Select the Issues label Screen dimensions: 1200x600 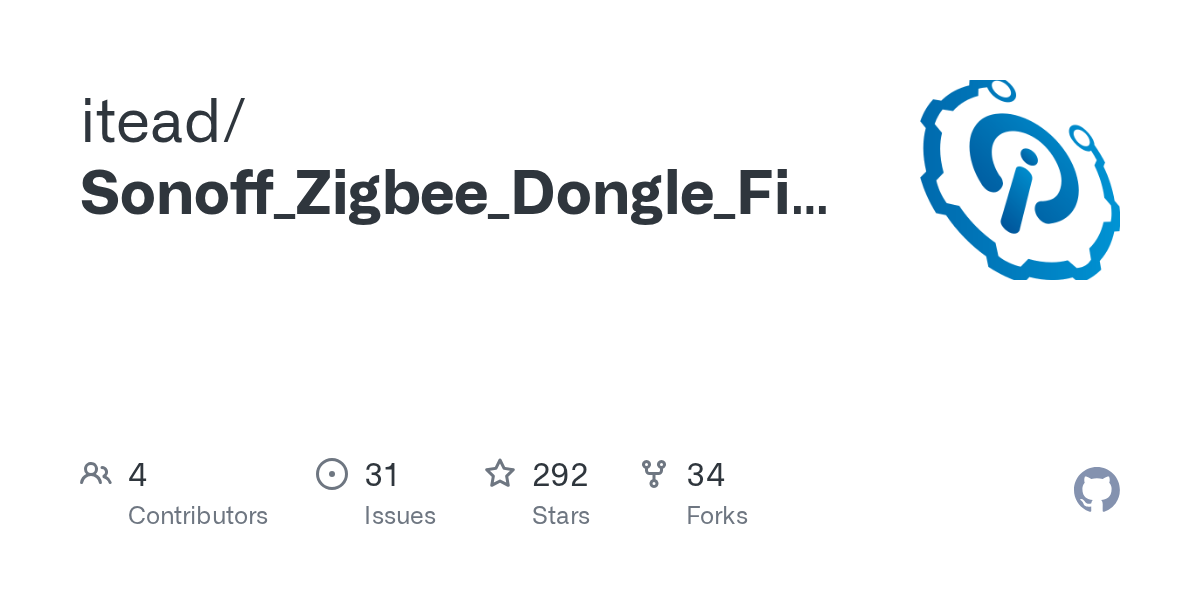(x=400, y=516)
